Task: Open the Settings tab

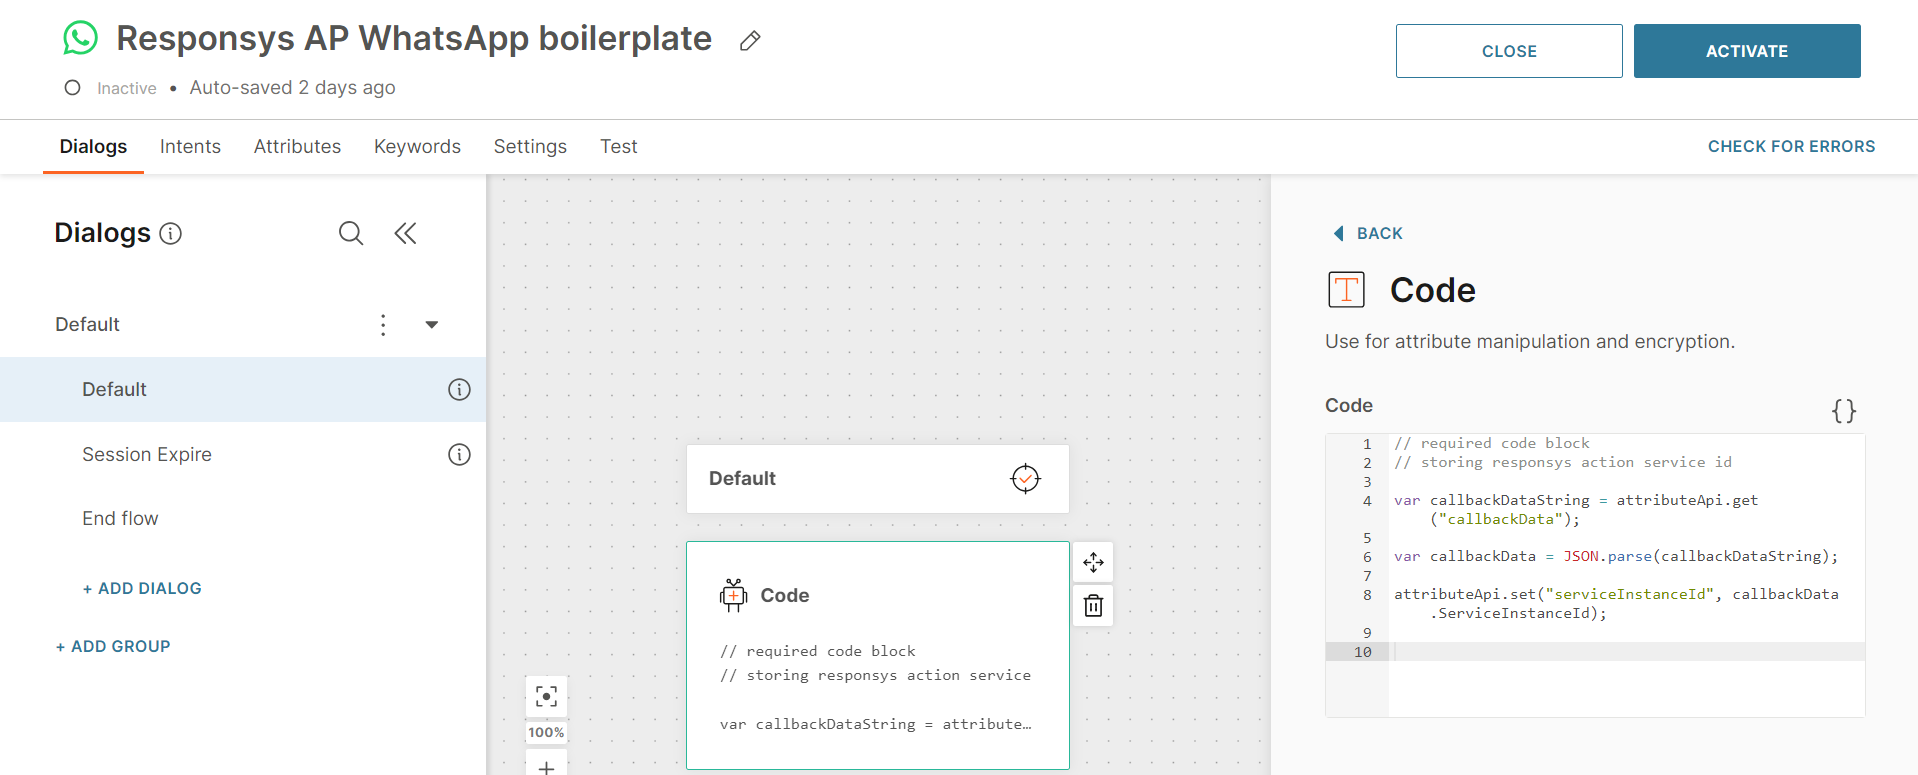Action: pos(530,147)
